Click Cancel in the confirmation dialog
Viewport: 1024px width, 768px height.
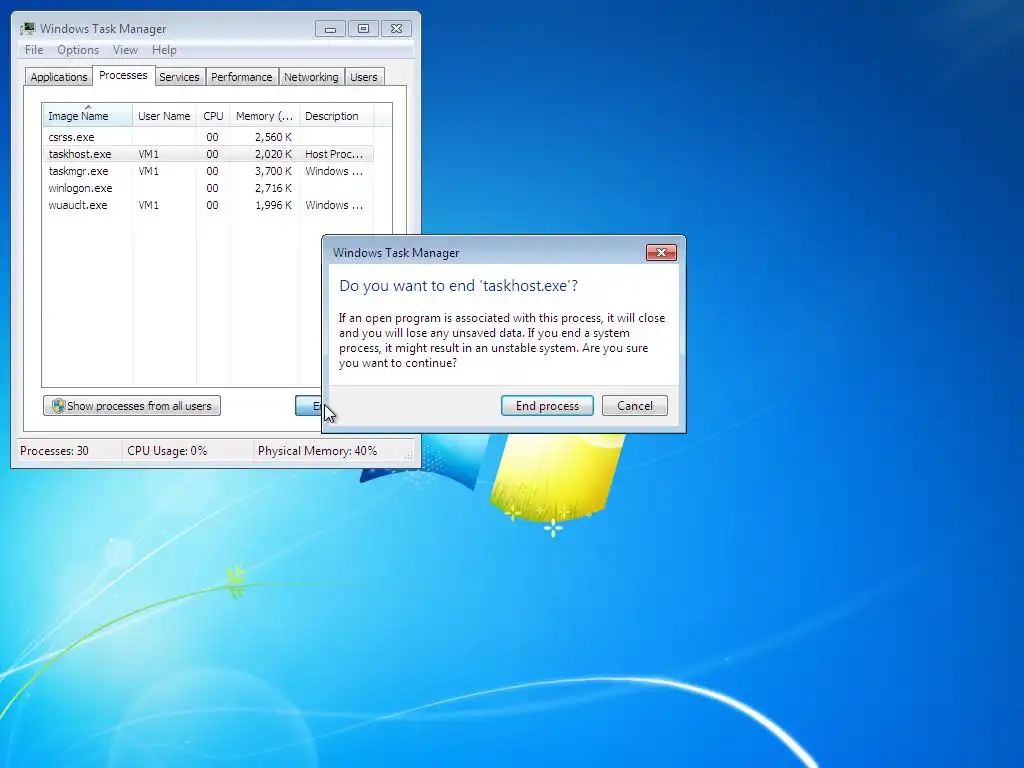point(635,406)
